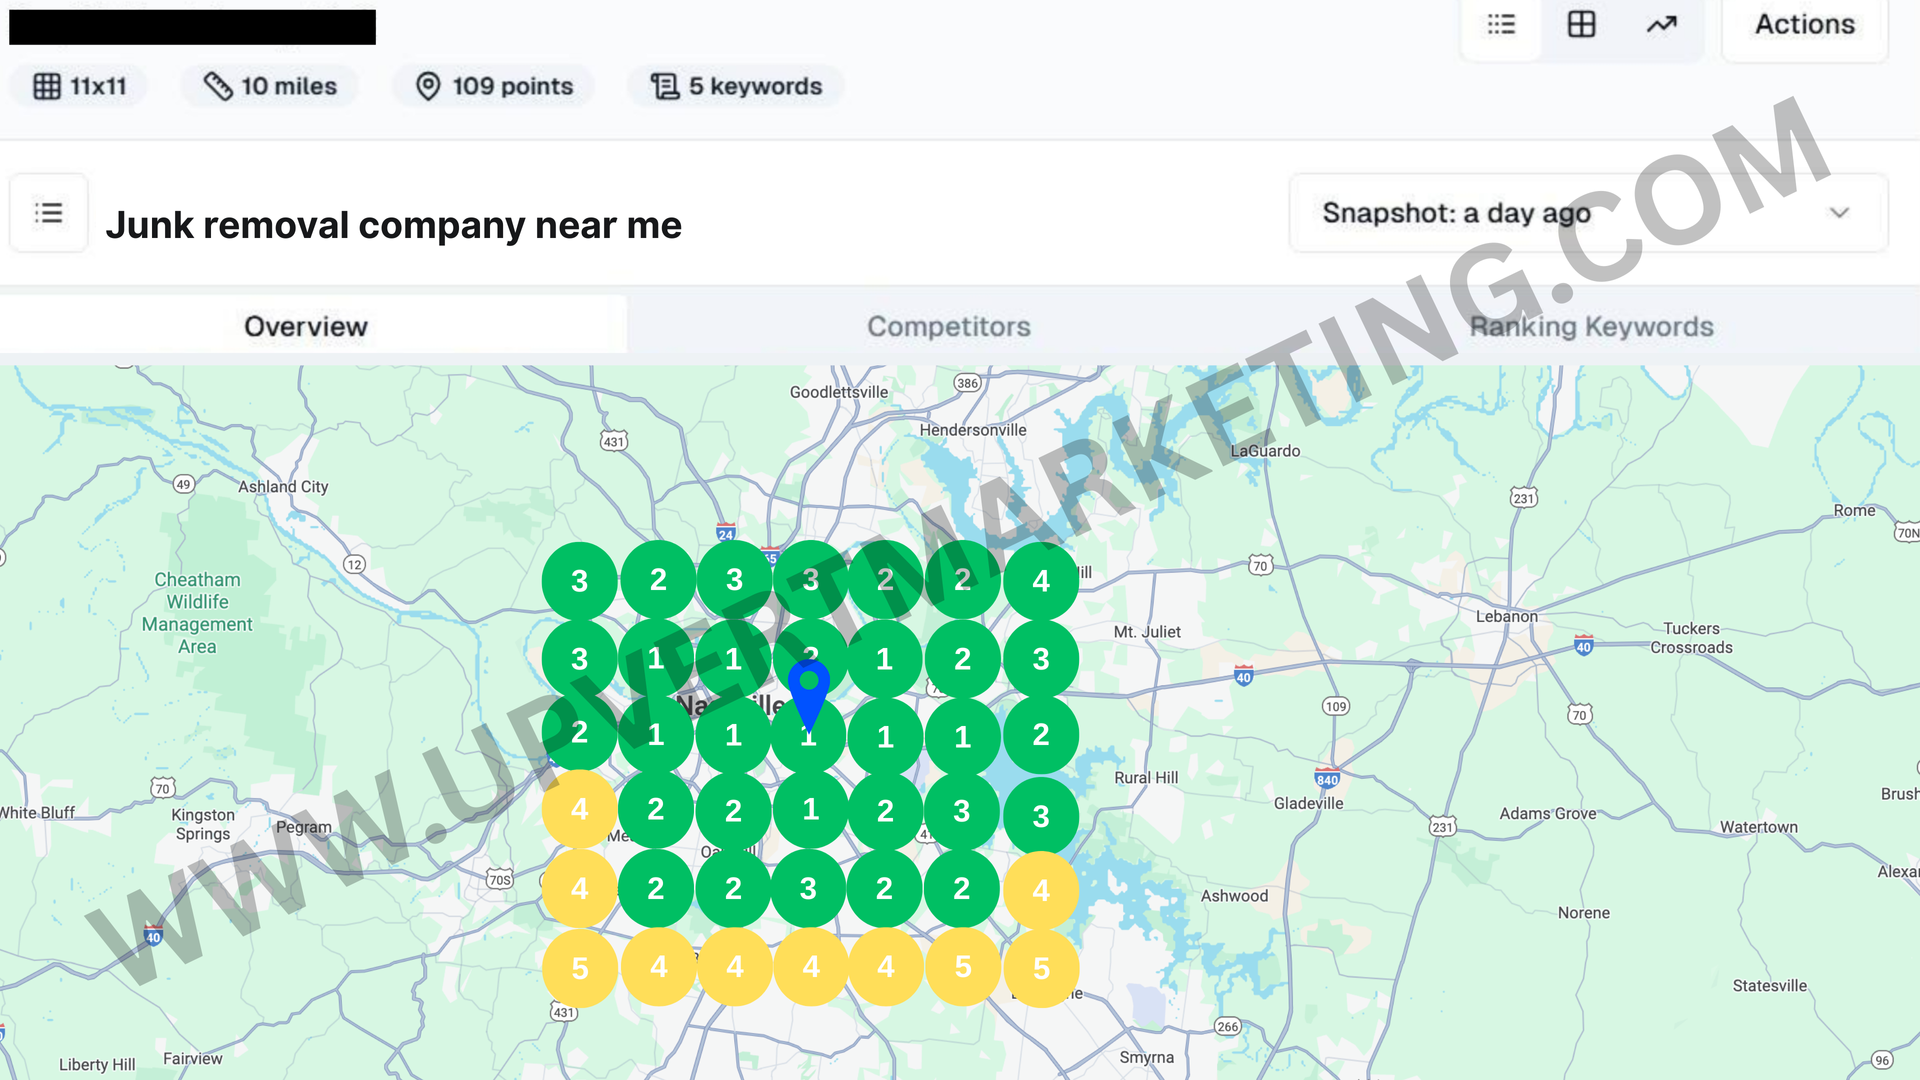This screenshot has width=1920, height=1080.
Task: Click top-right rank 4 green grid point
Action: 1041,581
